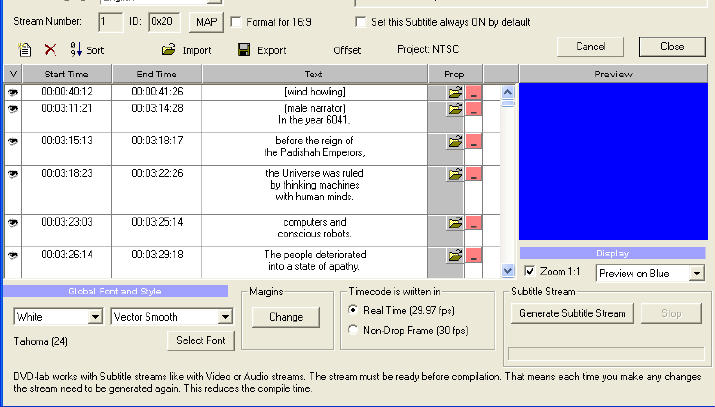Screen dimensions: 715x407
Task: Open properties folder for apathy row
Action: 455,255
